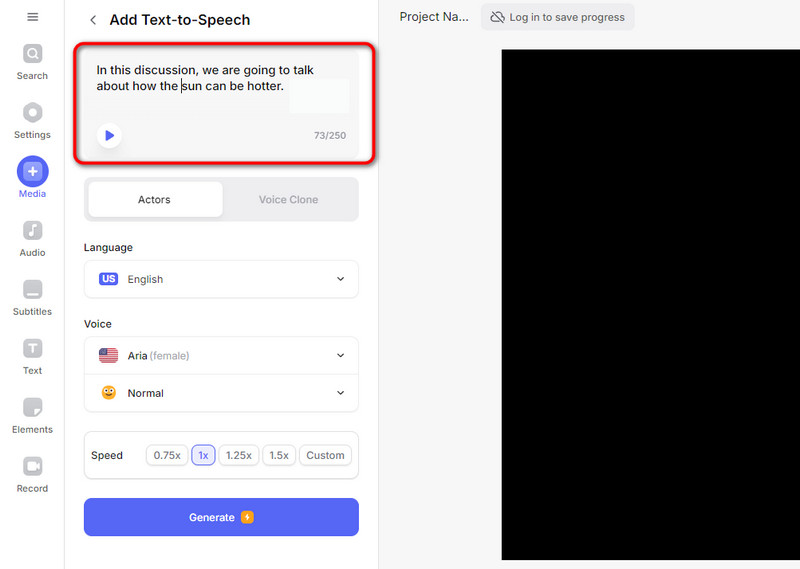
Task: Click the back arrow beside Add Text-to-Speech
Action: point(93,20)
